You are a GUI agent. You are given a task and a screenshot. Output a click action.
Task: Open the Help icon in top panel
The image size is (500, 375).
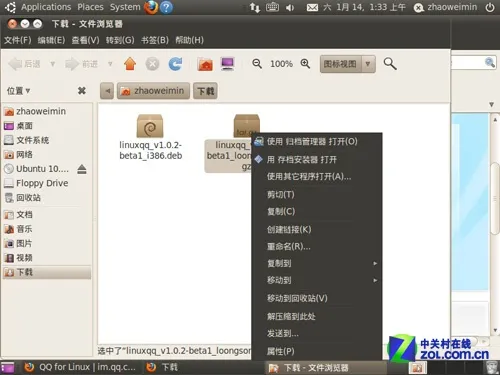[x=167, y=7]
